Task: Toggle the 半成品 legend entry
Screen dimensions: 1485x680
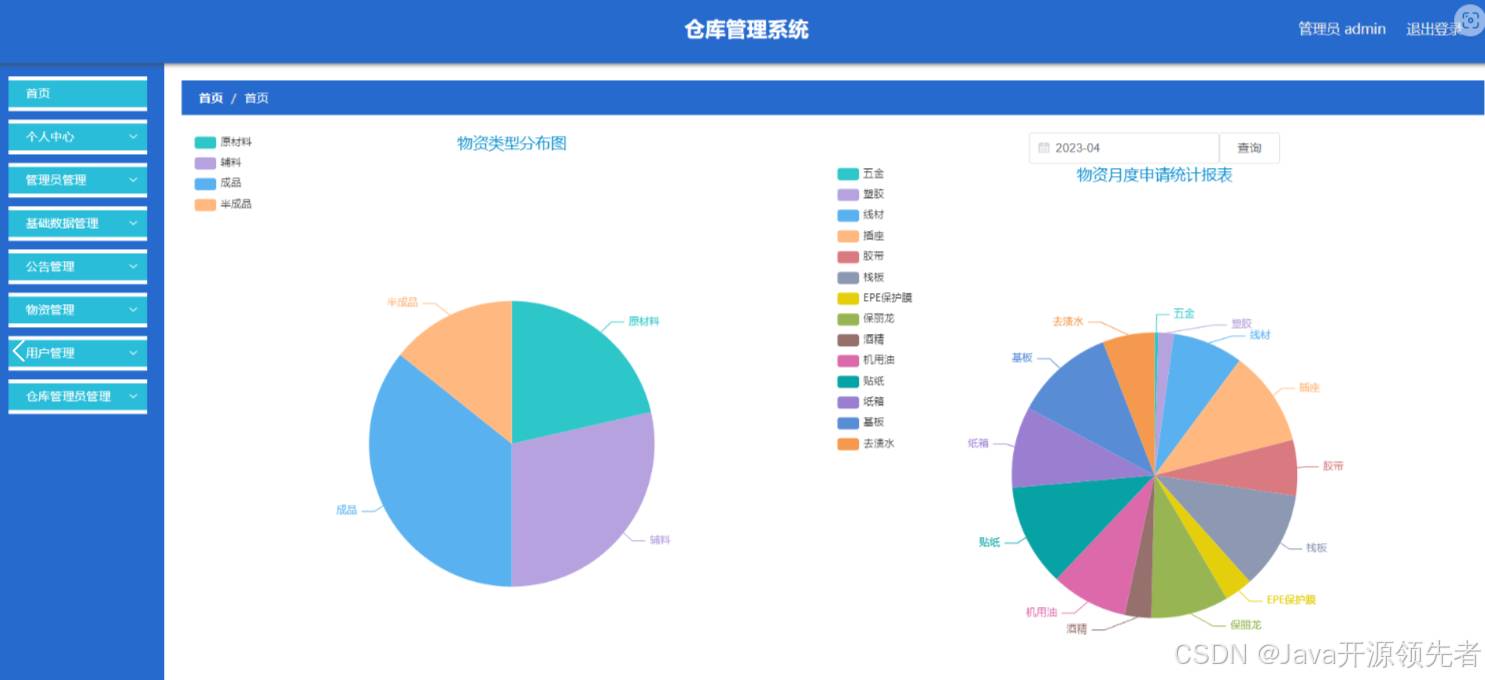Action: (223, 204)
